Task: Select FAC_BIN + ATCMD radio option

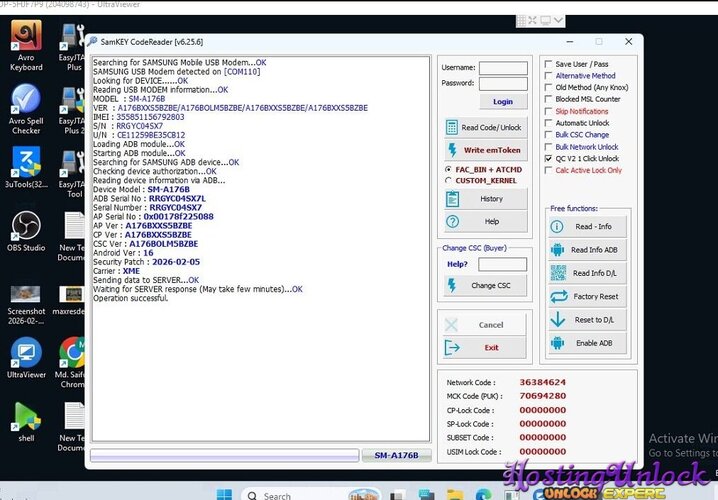Action: tap(448, 169)
